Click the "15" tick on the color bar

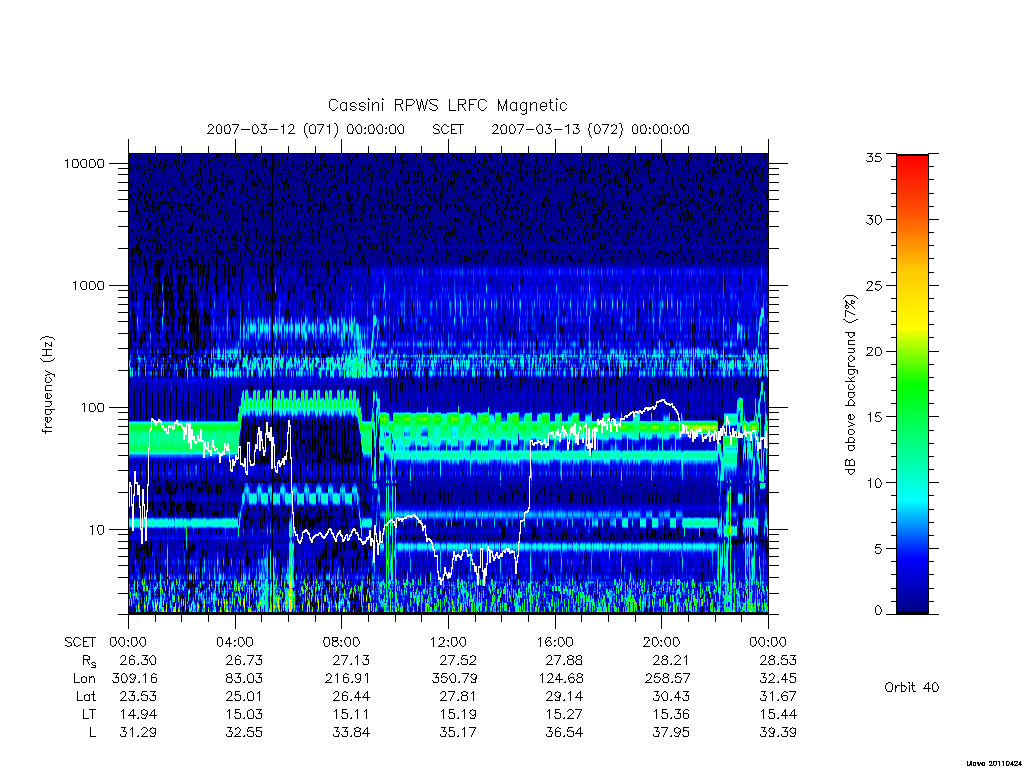pyautogui.click(x=873, y=417)
